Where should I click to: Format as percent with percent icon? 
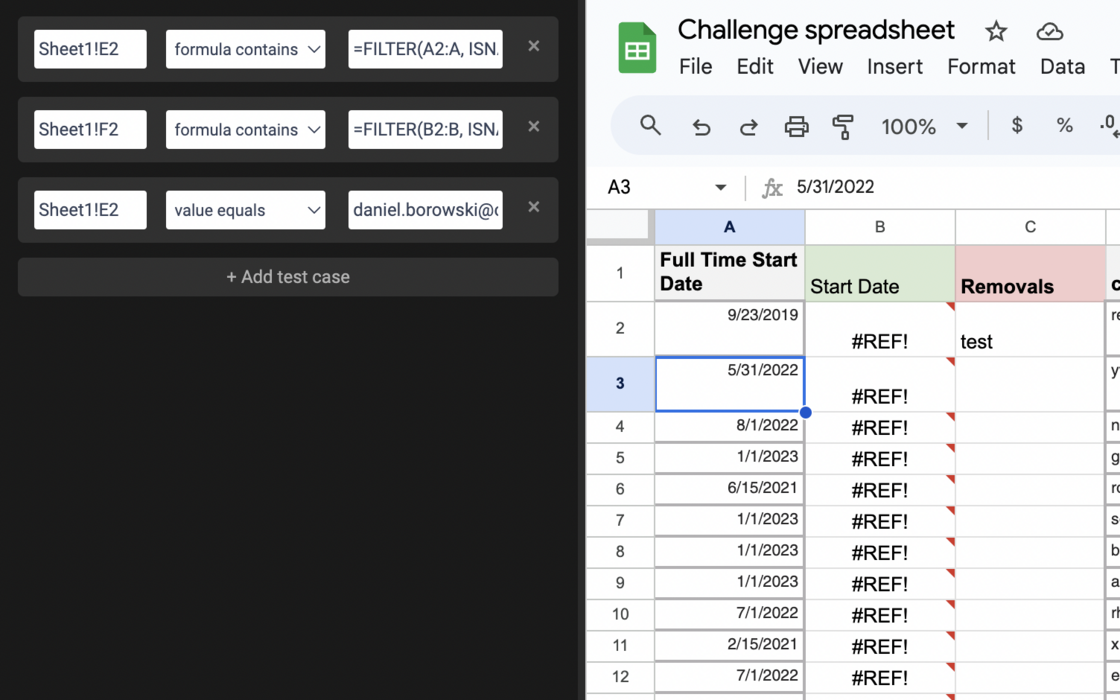[x=1064, y=126]
